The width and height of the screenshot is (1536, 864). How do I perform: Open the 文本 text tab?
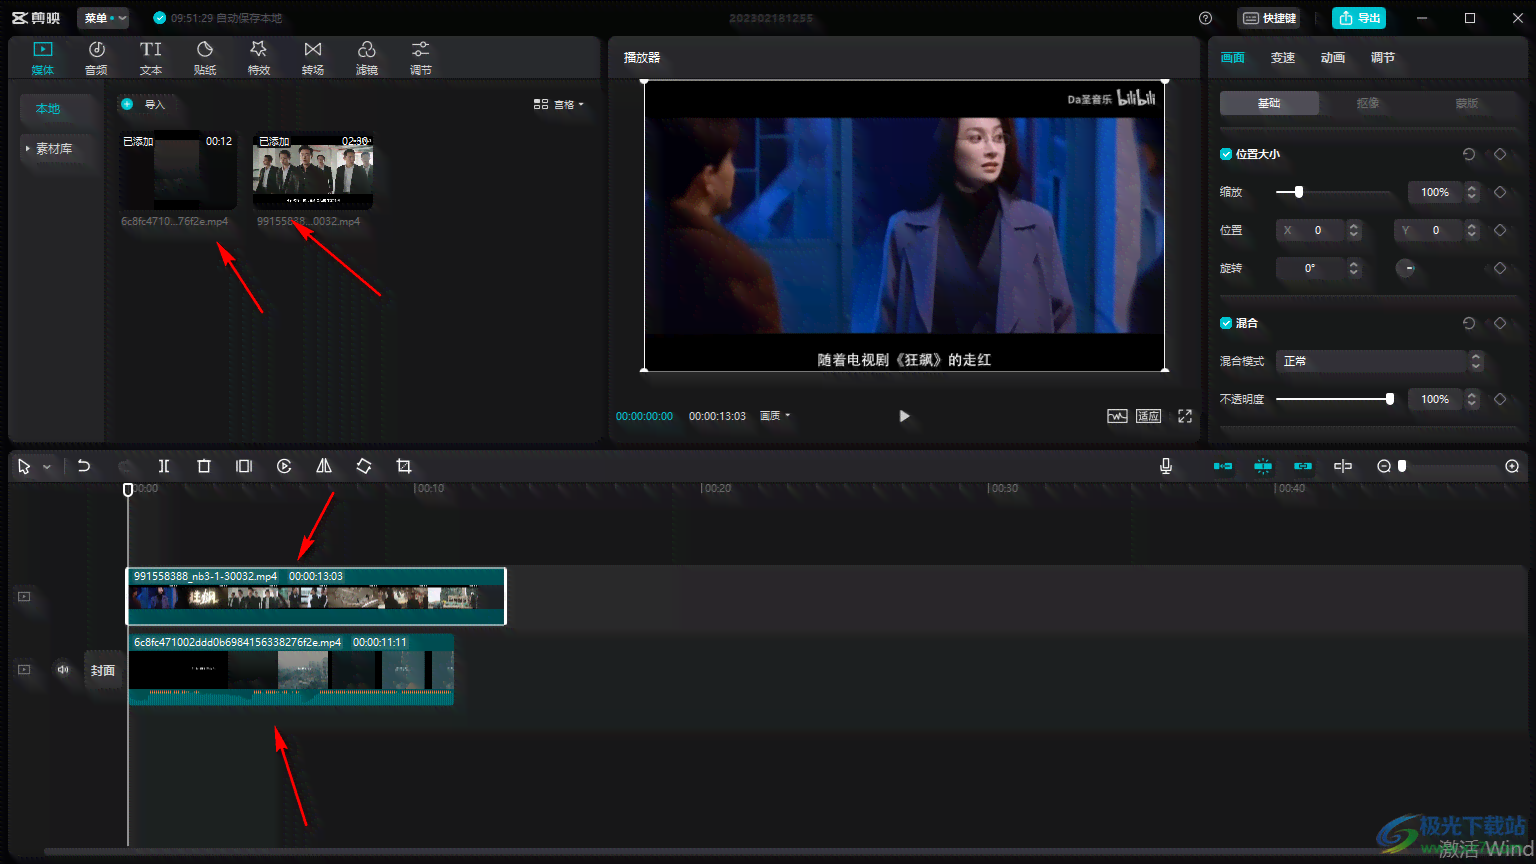(151, 58)
